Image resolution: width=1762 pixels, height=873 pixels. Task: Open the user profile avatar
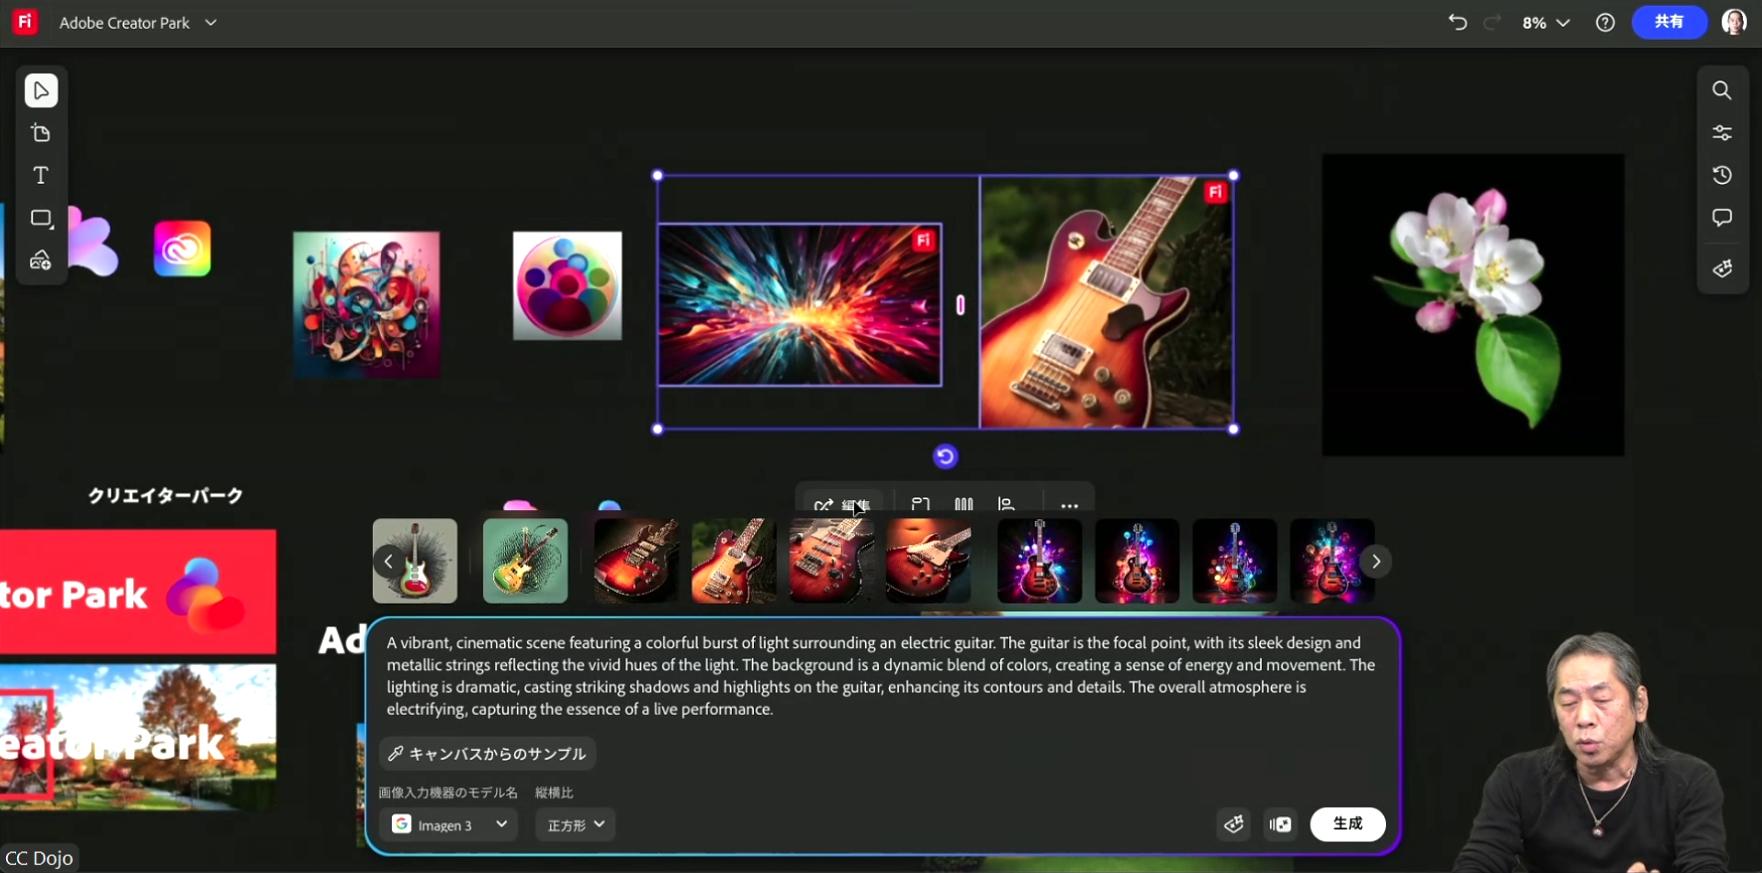pos(1734,22)
